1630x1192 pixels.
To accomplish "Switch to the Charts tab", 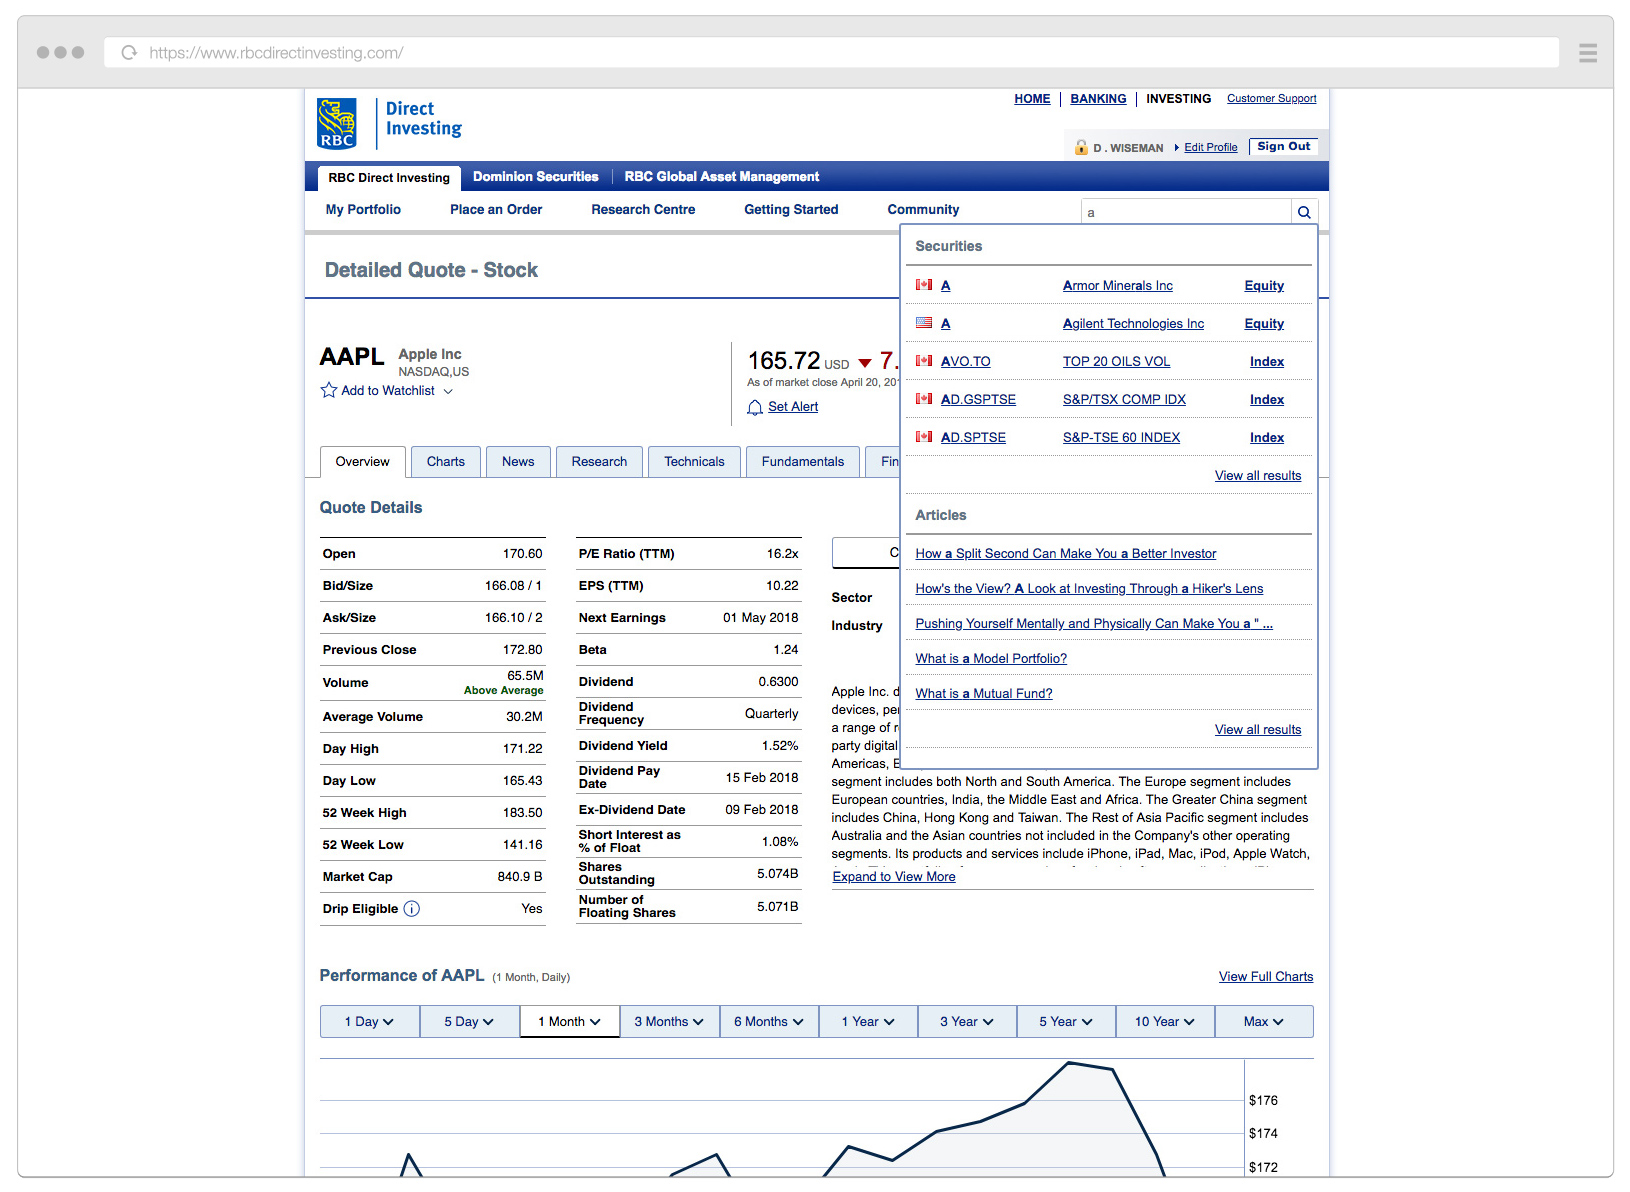I will (x=446, y=462).
